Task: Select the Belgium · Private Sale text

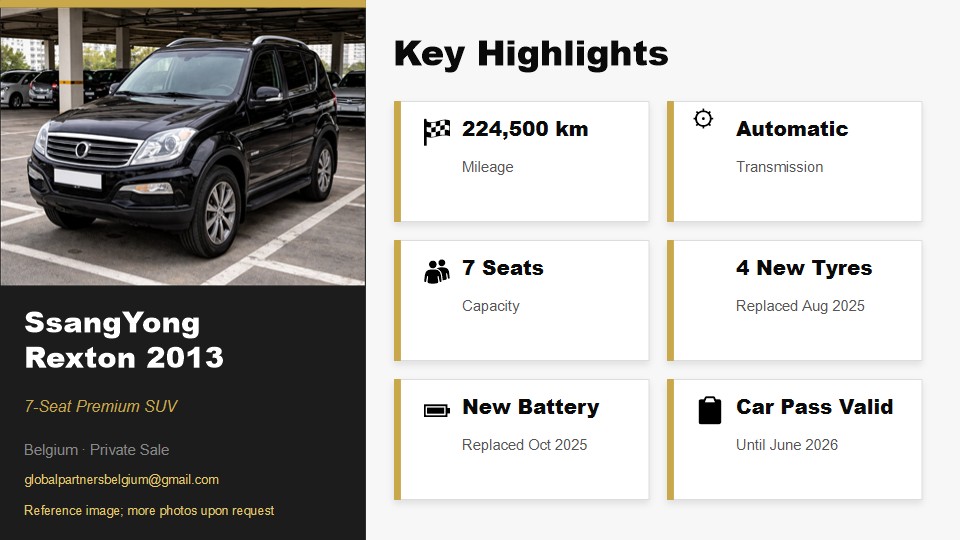Action: point(96,450)
